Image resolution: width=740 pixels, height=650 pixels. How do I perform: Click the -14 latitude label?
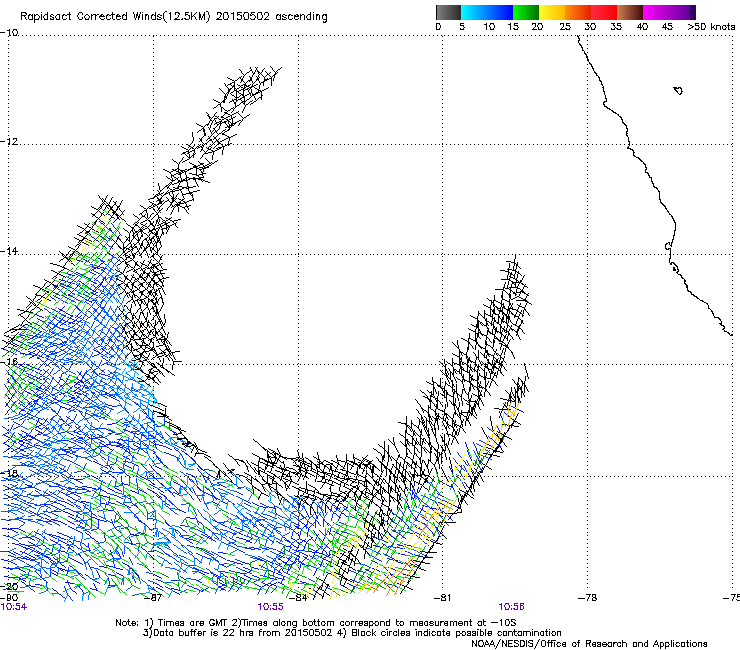coord(9,251)
